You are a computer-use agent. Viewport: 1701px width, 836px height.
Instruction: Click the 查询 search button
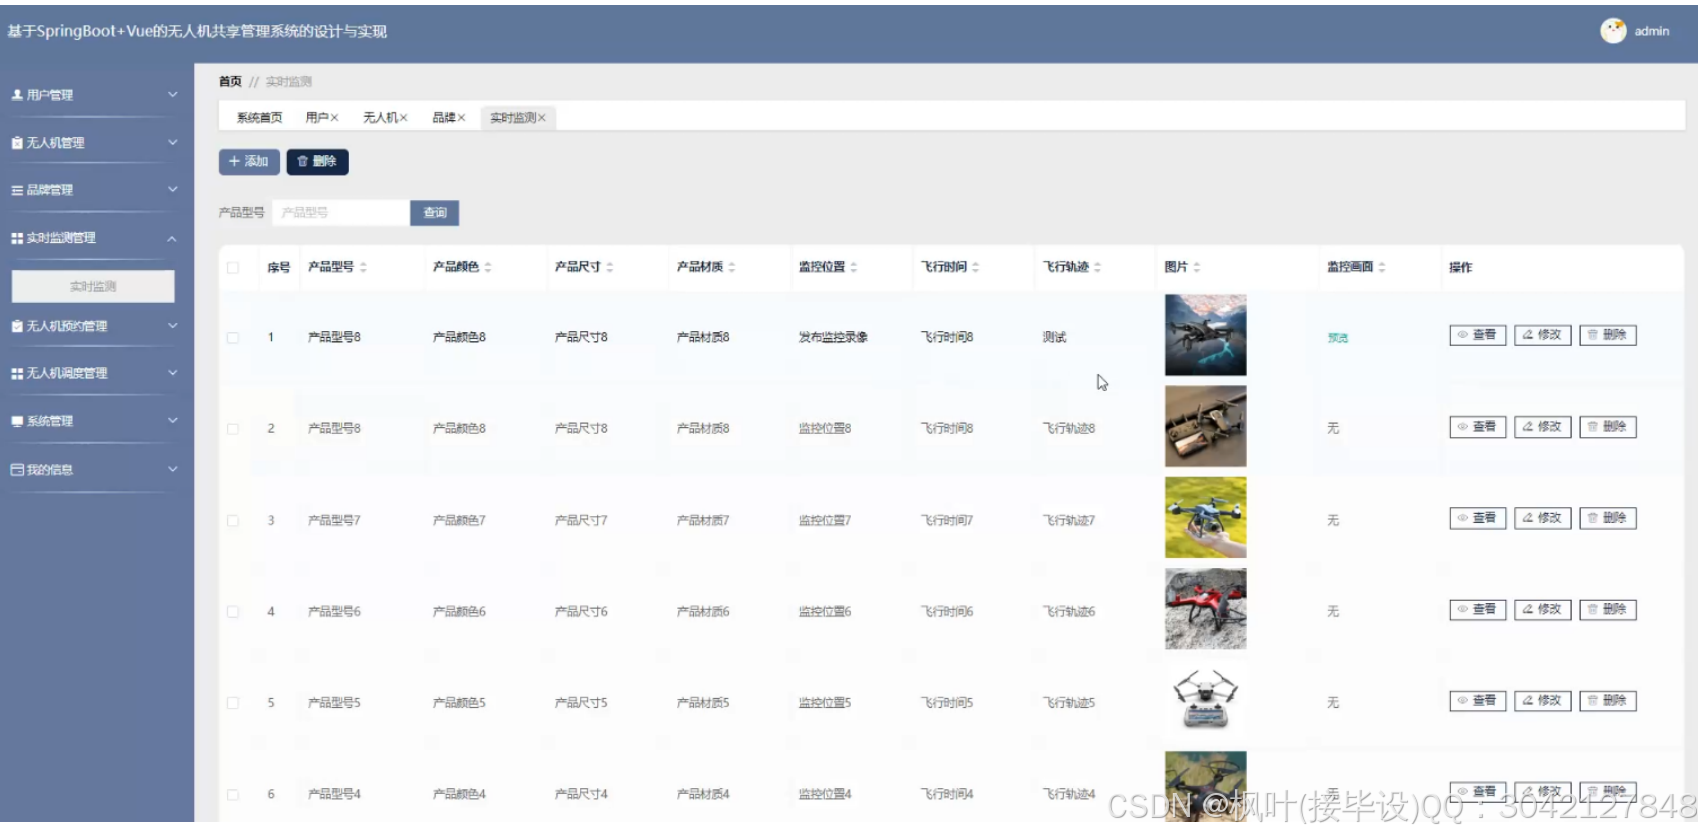(x=435, y=213)
